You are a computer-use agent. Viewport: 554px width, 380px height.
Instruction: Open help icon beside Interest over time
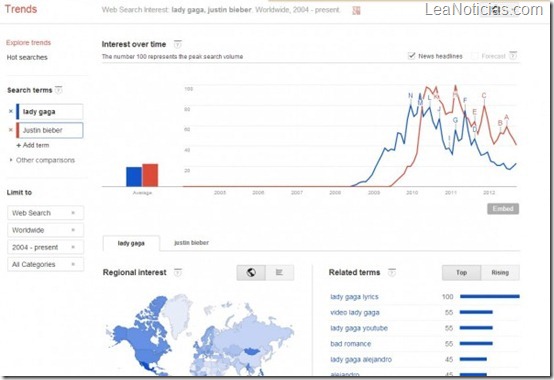click(177, 44)
